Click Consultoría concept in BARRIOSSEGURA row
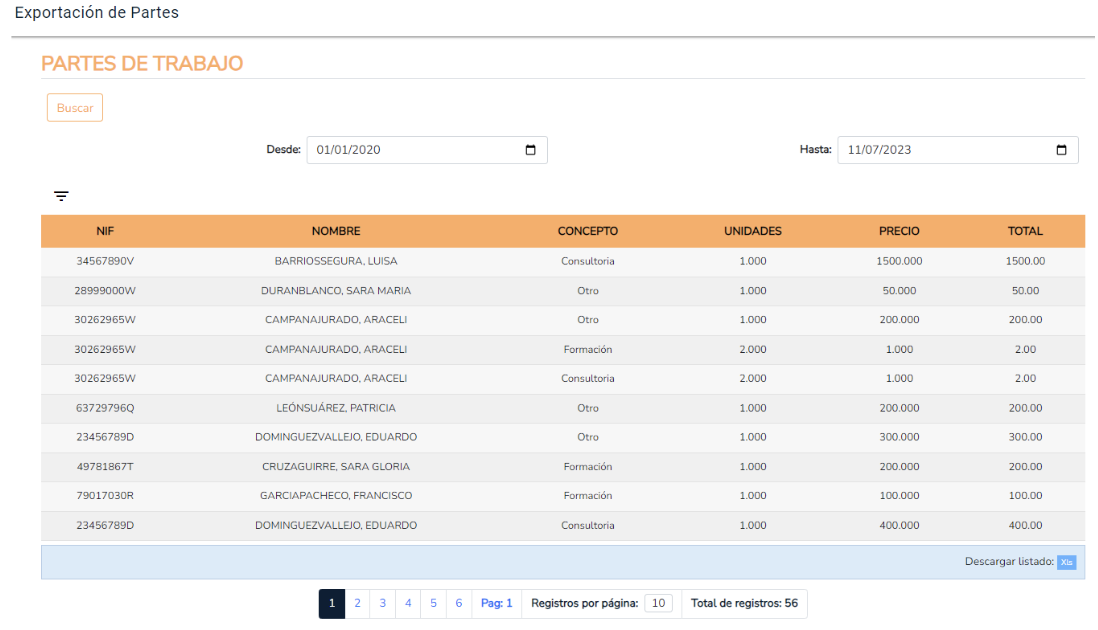This screenshot has height=630, width=1098. pyautogui.click(x=588, y=261)
